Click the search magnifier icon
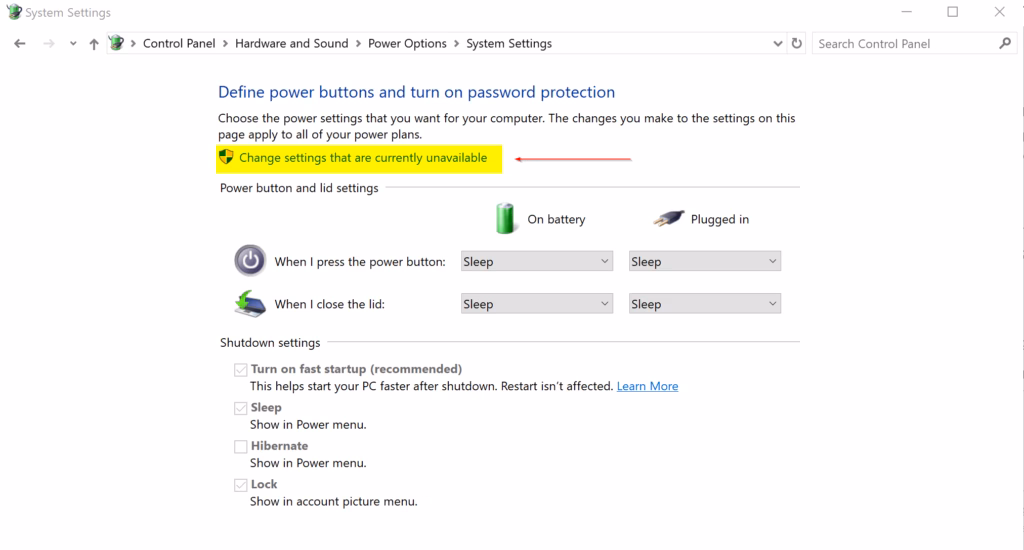 1005,44
